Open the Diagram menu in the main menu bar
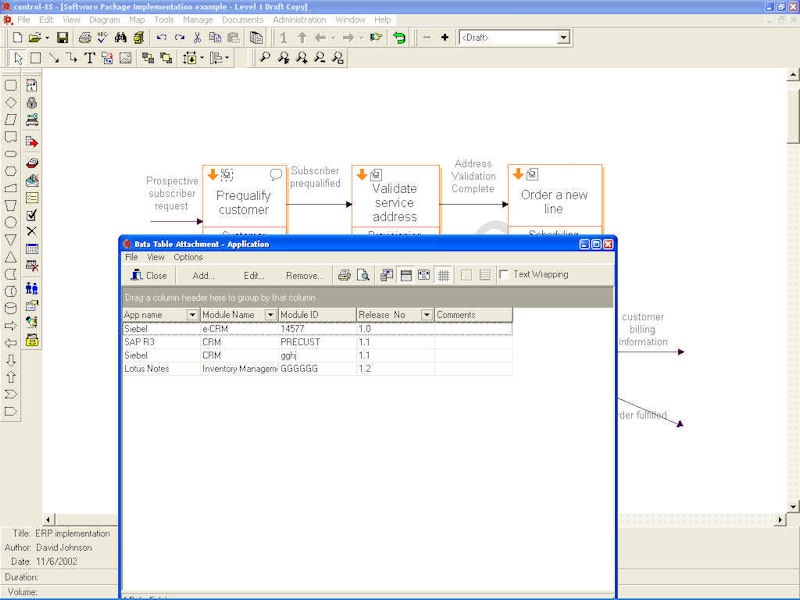 tap(104, 20)
